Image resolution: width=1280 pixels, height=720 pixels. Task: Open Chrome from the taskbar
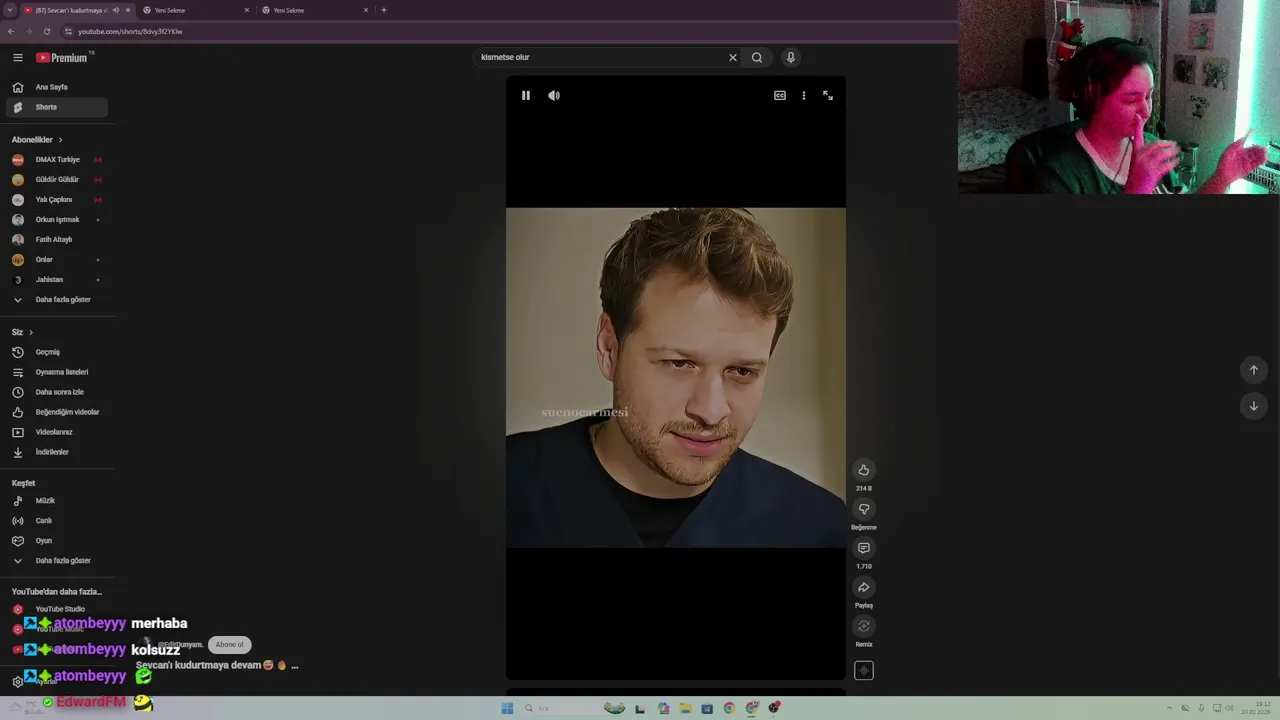click(729, 709)
